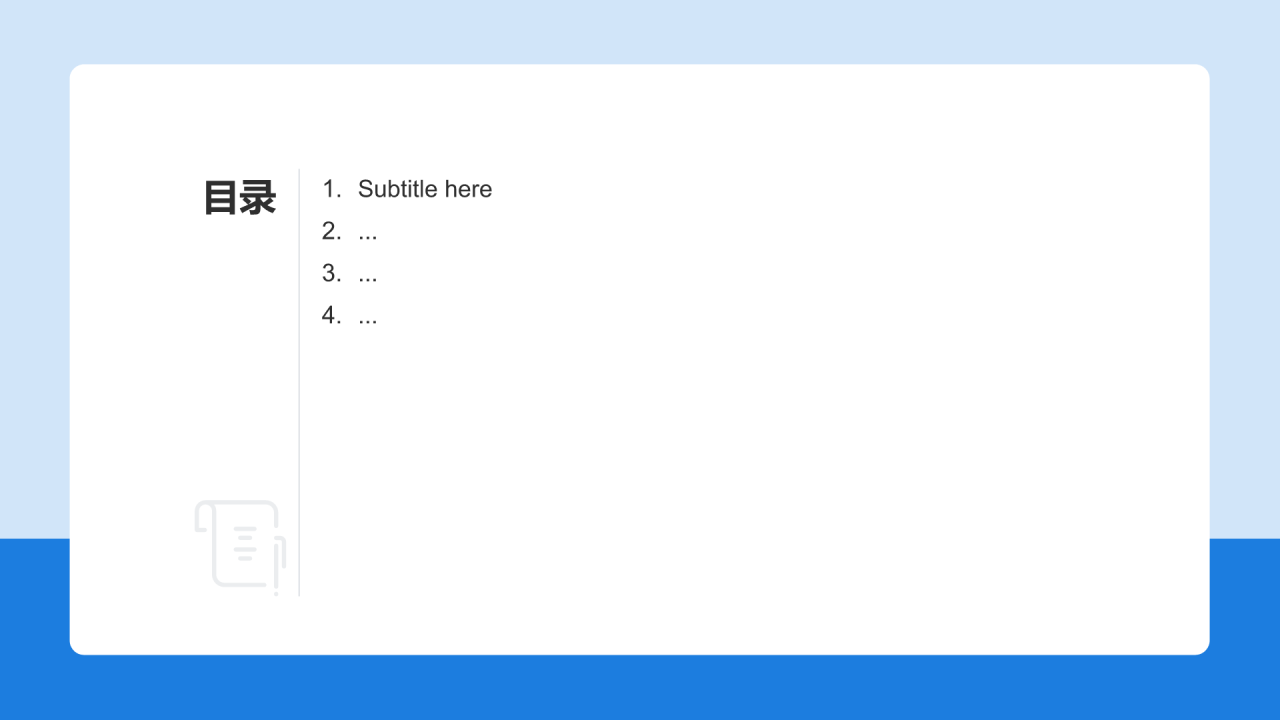Click the curled top-left corner of the scroll icon
Image resolution: width=1280 pixels, height=720 pixels.
(x=203, y=514)
